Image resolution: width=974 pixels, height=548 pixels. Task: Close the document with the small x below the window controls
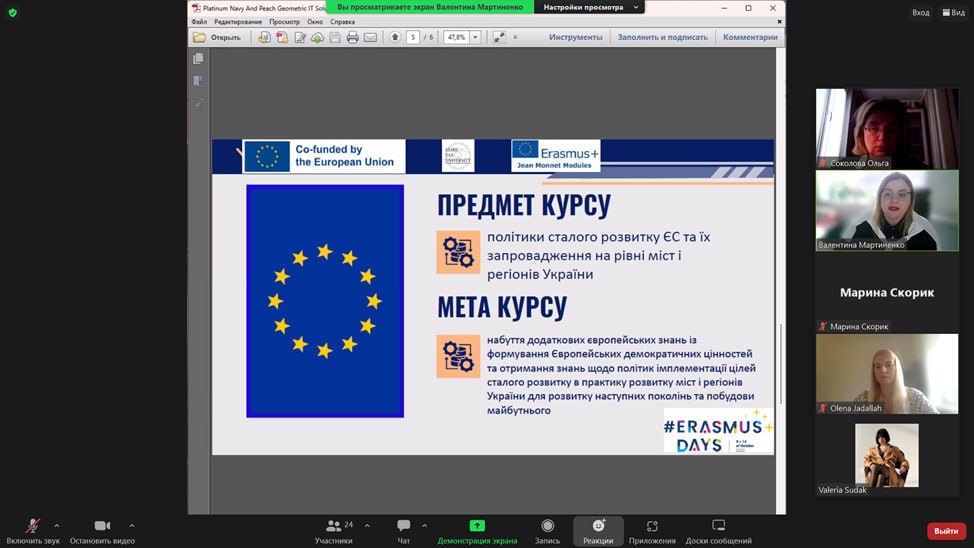pos(780,22)
